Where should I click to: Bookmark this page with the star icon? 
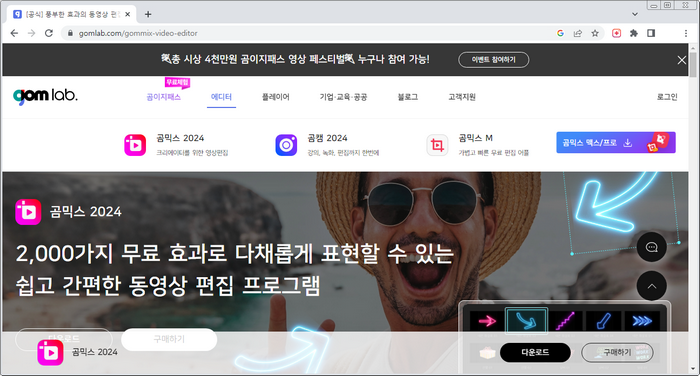[x=595, y=33]
